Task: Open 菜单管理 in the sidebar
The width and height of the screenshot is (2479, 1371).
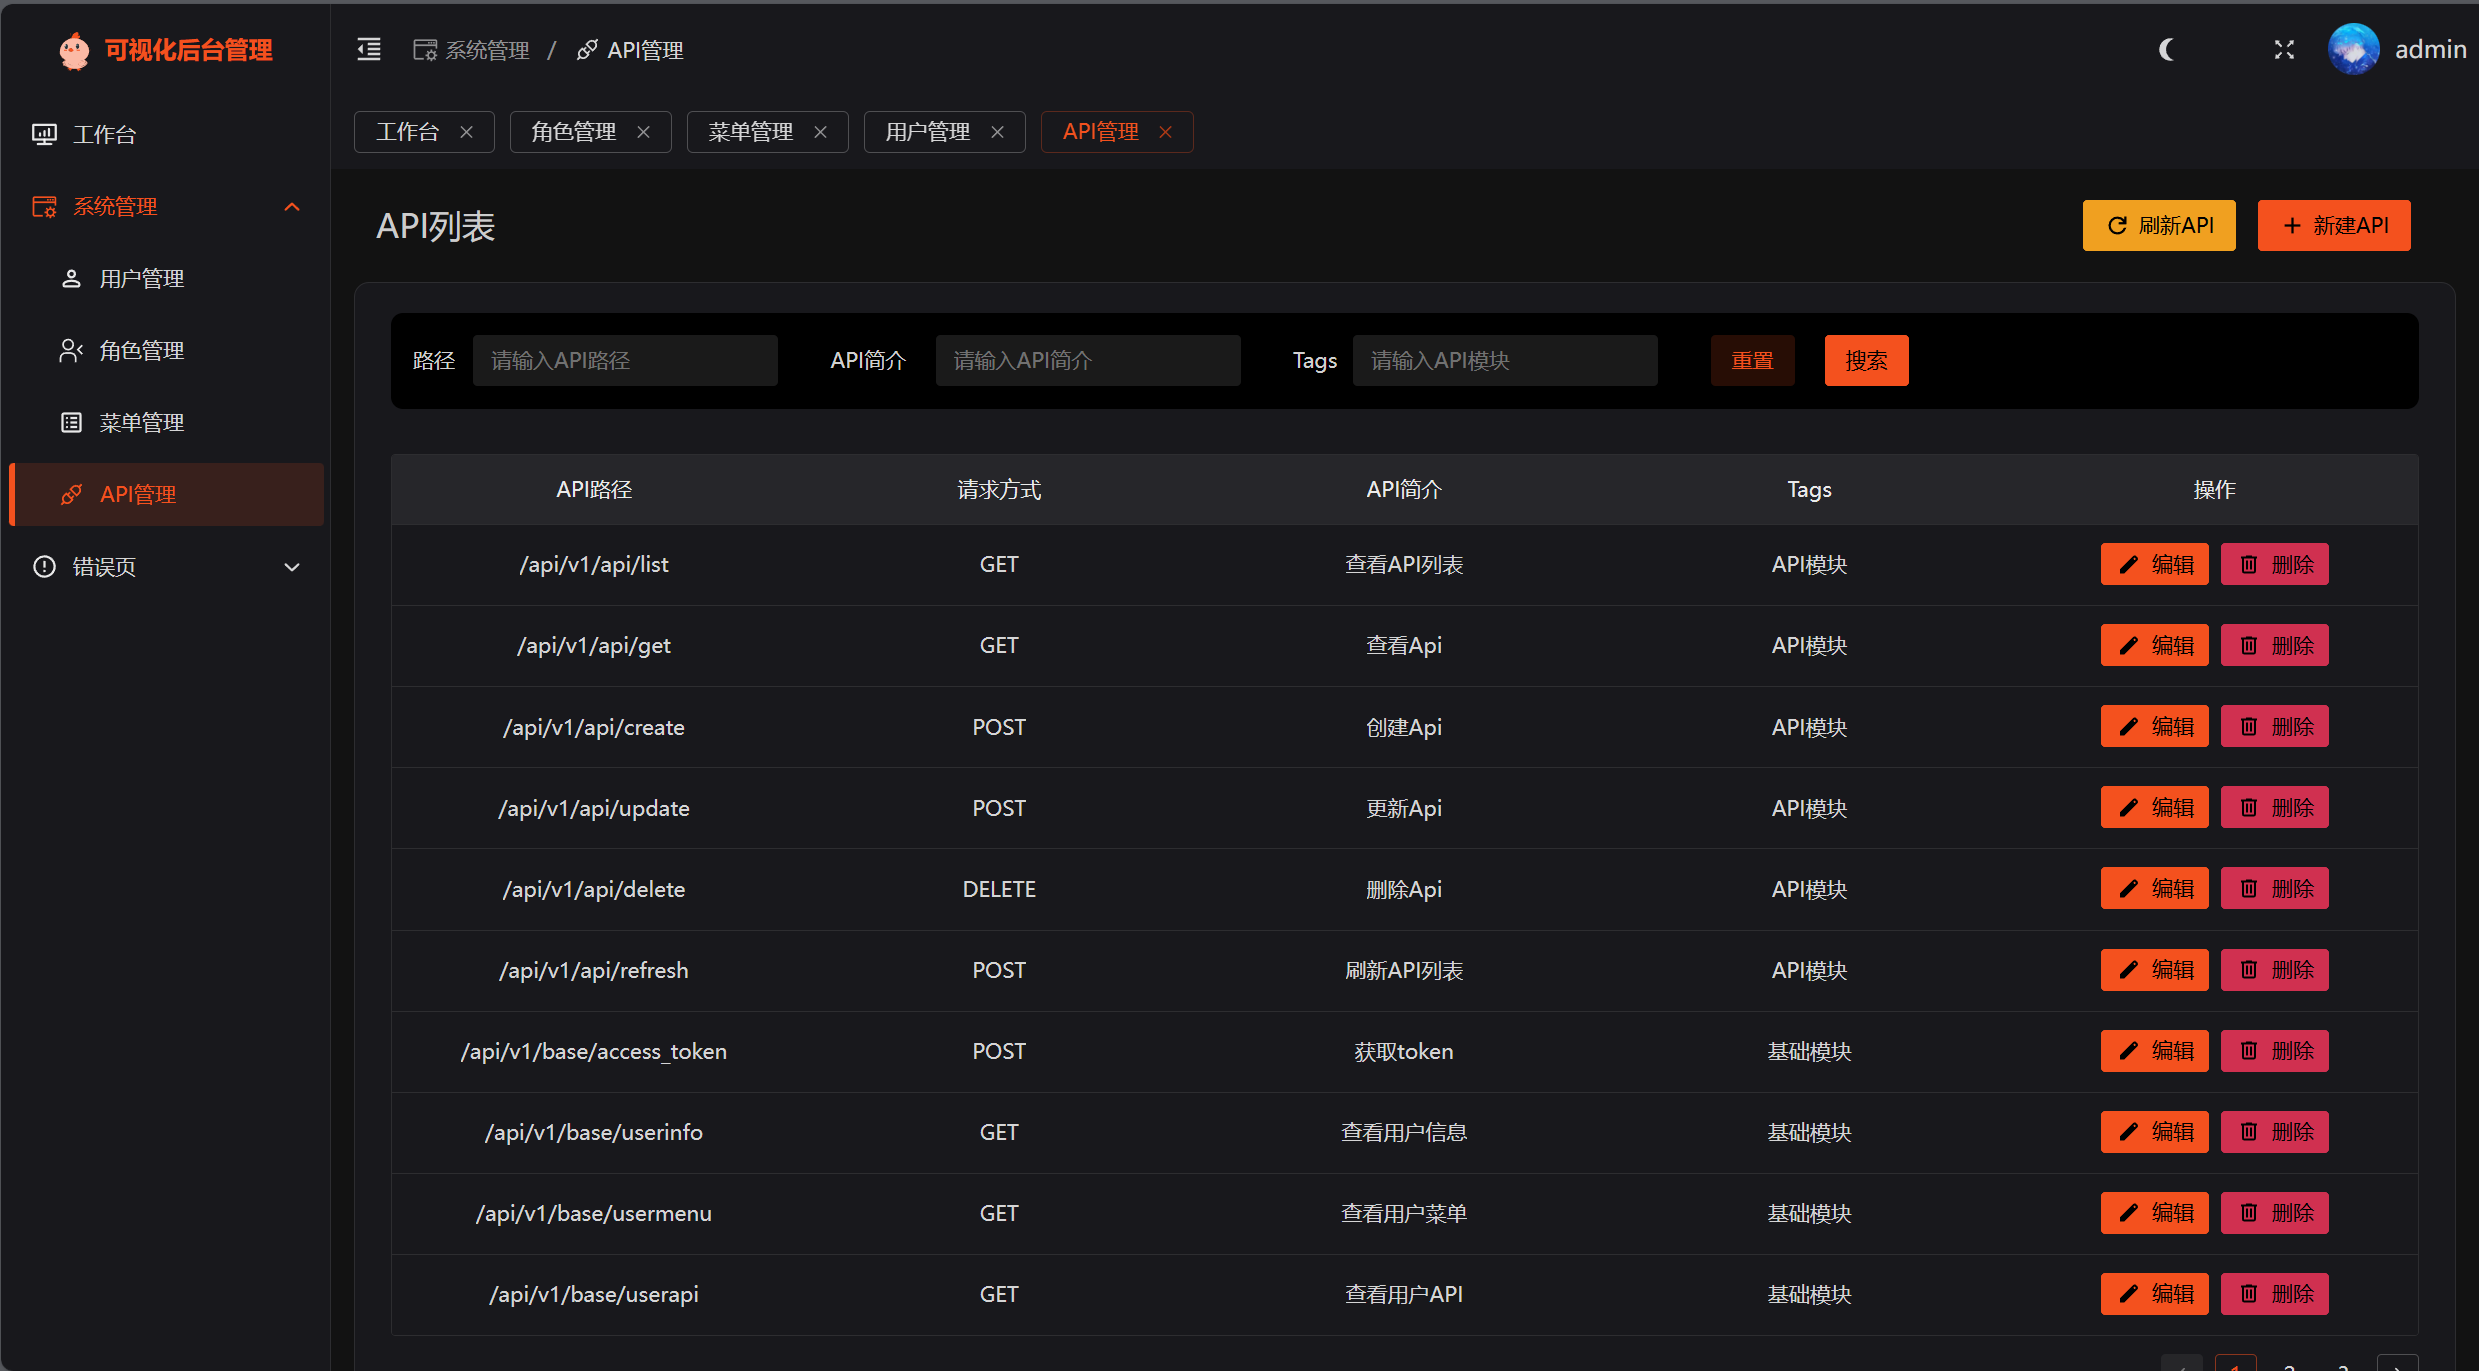Action: tap(165, 423)
